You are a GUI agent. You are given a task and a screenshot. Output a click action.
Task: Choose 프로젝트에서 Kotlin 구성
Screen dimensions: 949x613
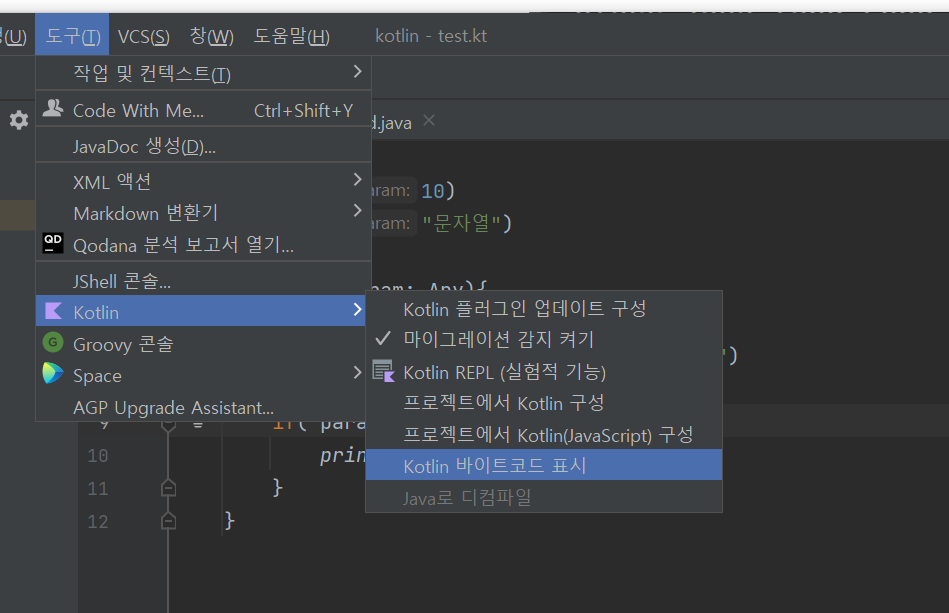543,403
